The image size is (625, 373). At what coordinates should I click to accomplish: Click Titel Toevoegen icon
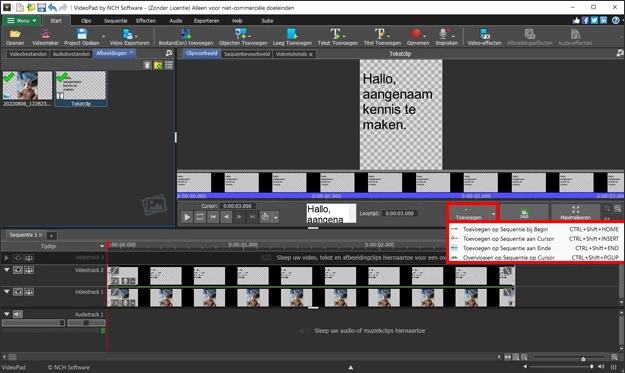pos(382,37)
